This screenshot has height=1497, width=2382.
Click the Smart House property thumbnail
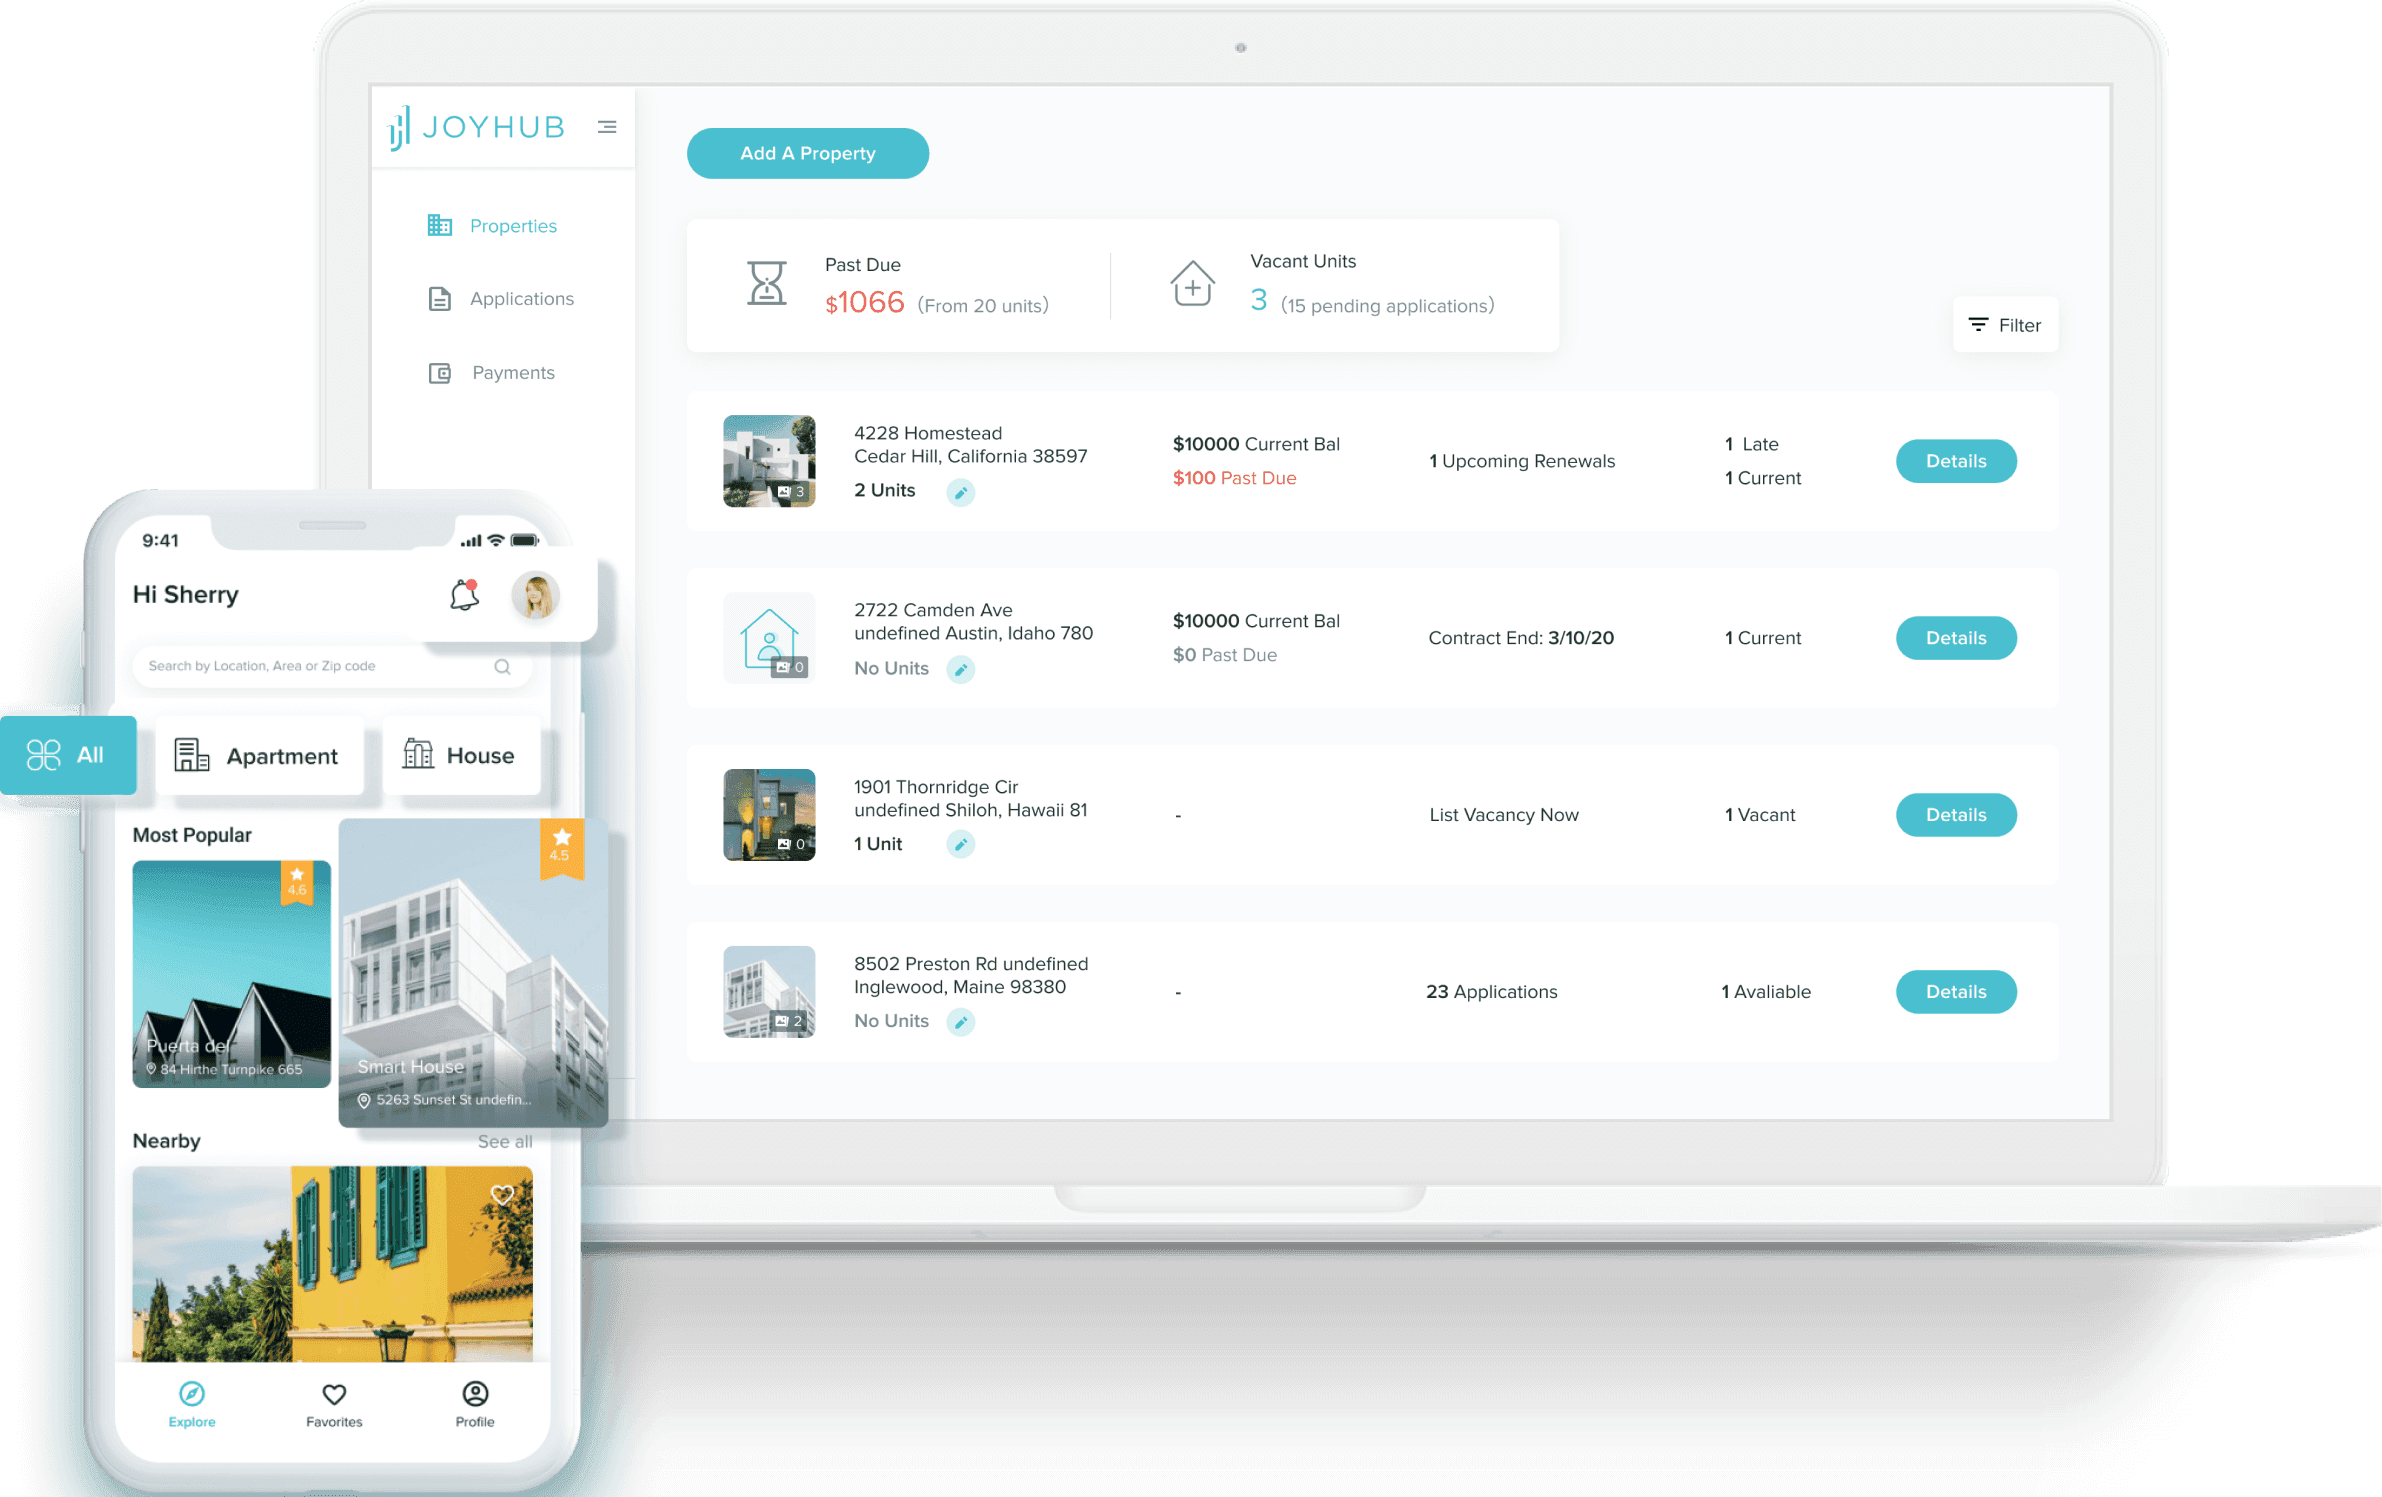(472, 975)
